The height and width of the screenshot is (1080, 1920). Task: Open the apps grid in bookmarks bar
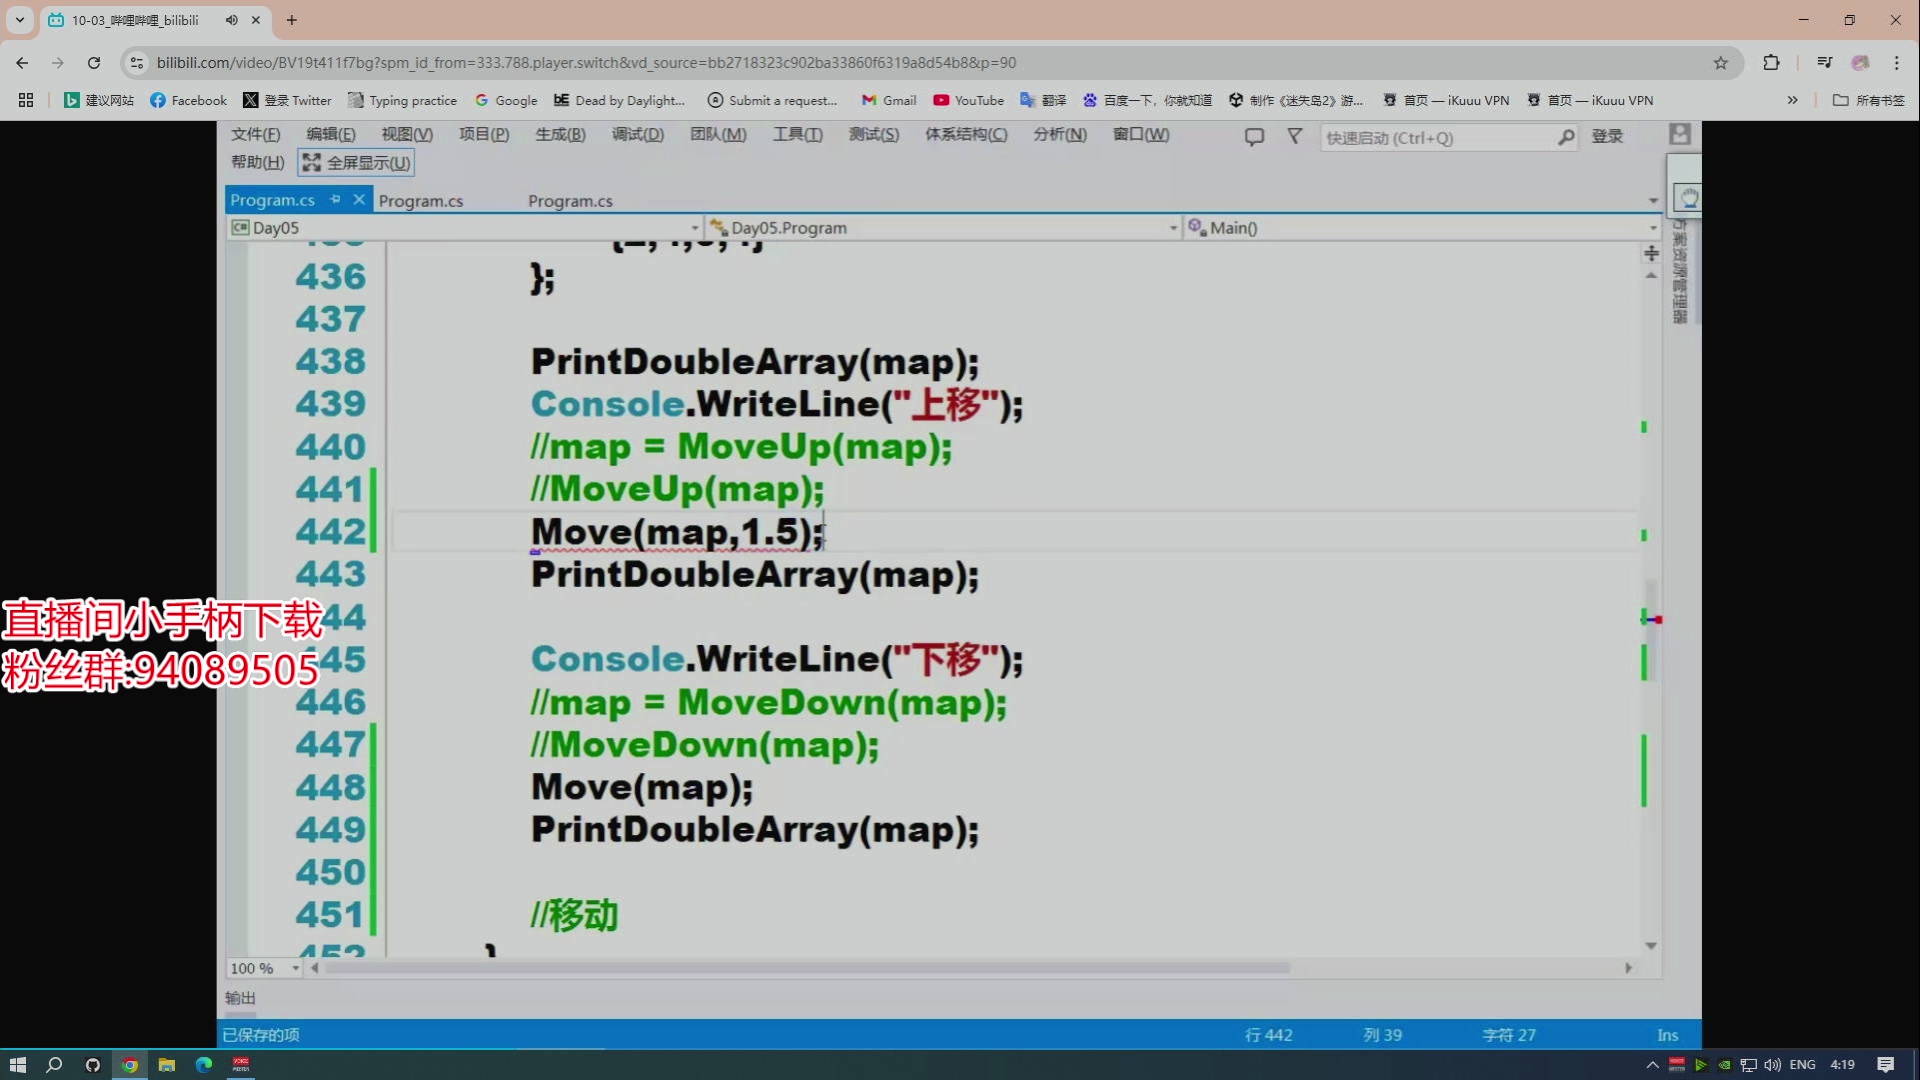pos(26,100)
